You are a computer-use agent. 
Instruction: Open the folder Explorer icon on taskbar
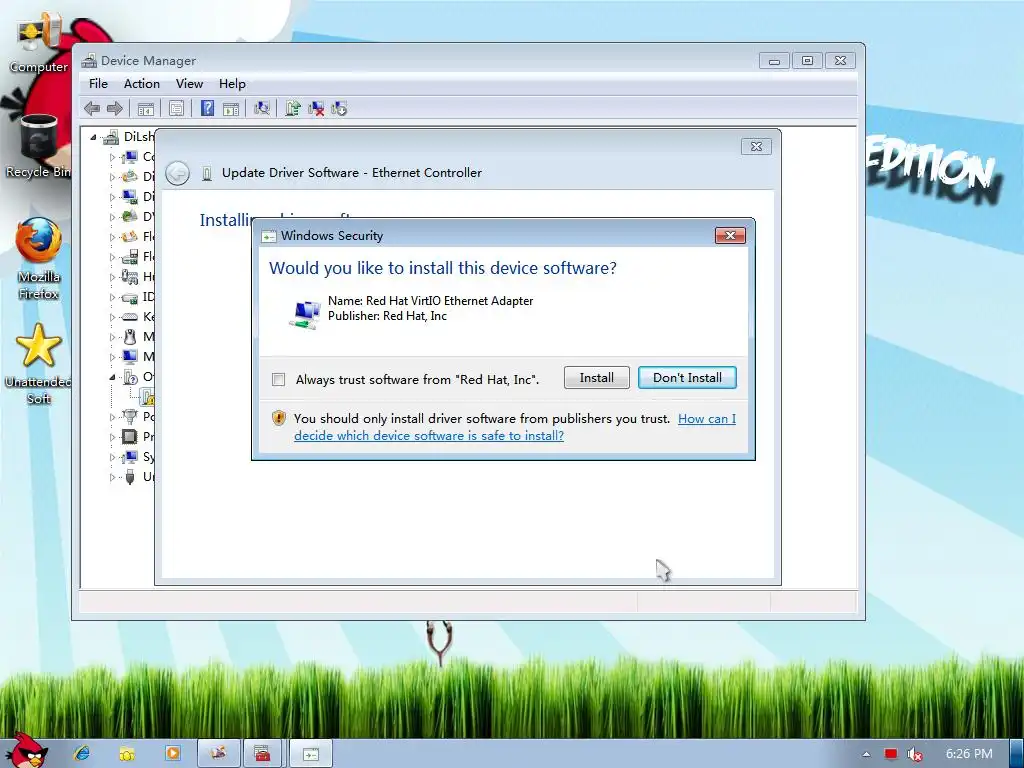click(x=127, y=754)
